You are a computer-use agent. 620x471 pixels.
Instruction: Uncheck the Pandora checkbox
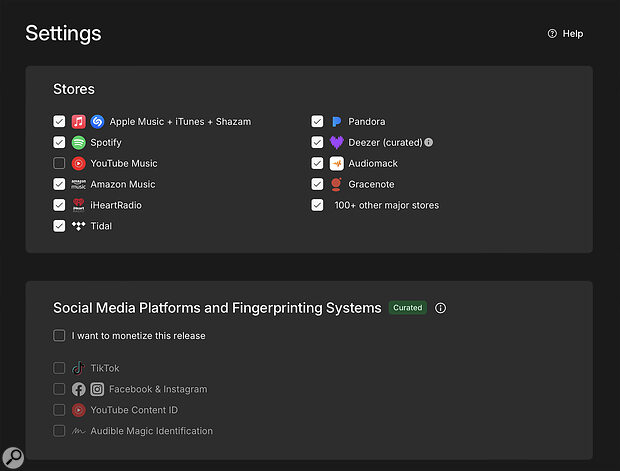click(x=317, y=121)
